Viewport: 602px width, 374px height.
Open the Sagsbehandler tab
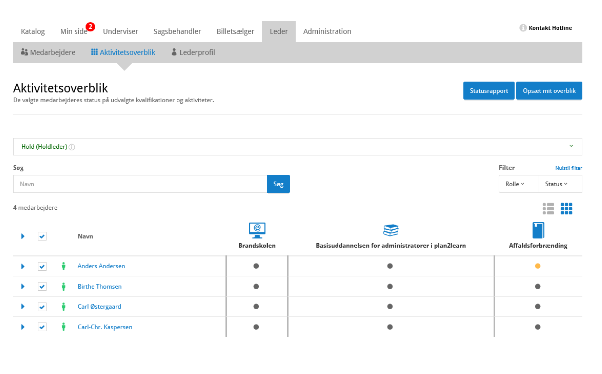point(177,31)
